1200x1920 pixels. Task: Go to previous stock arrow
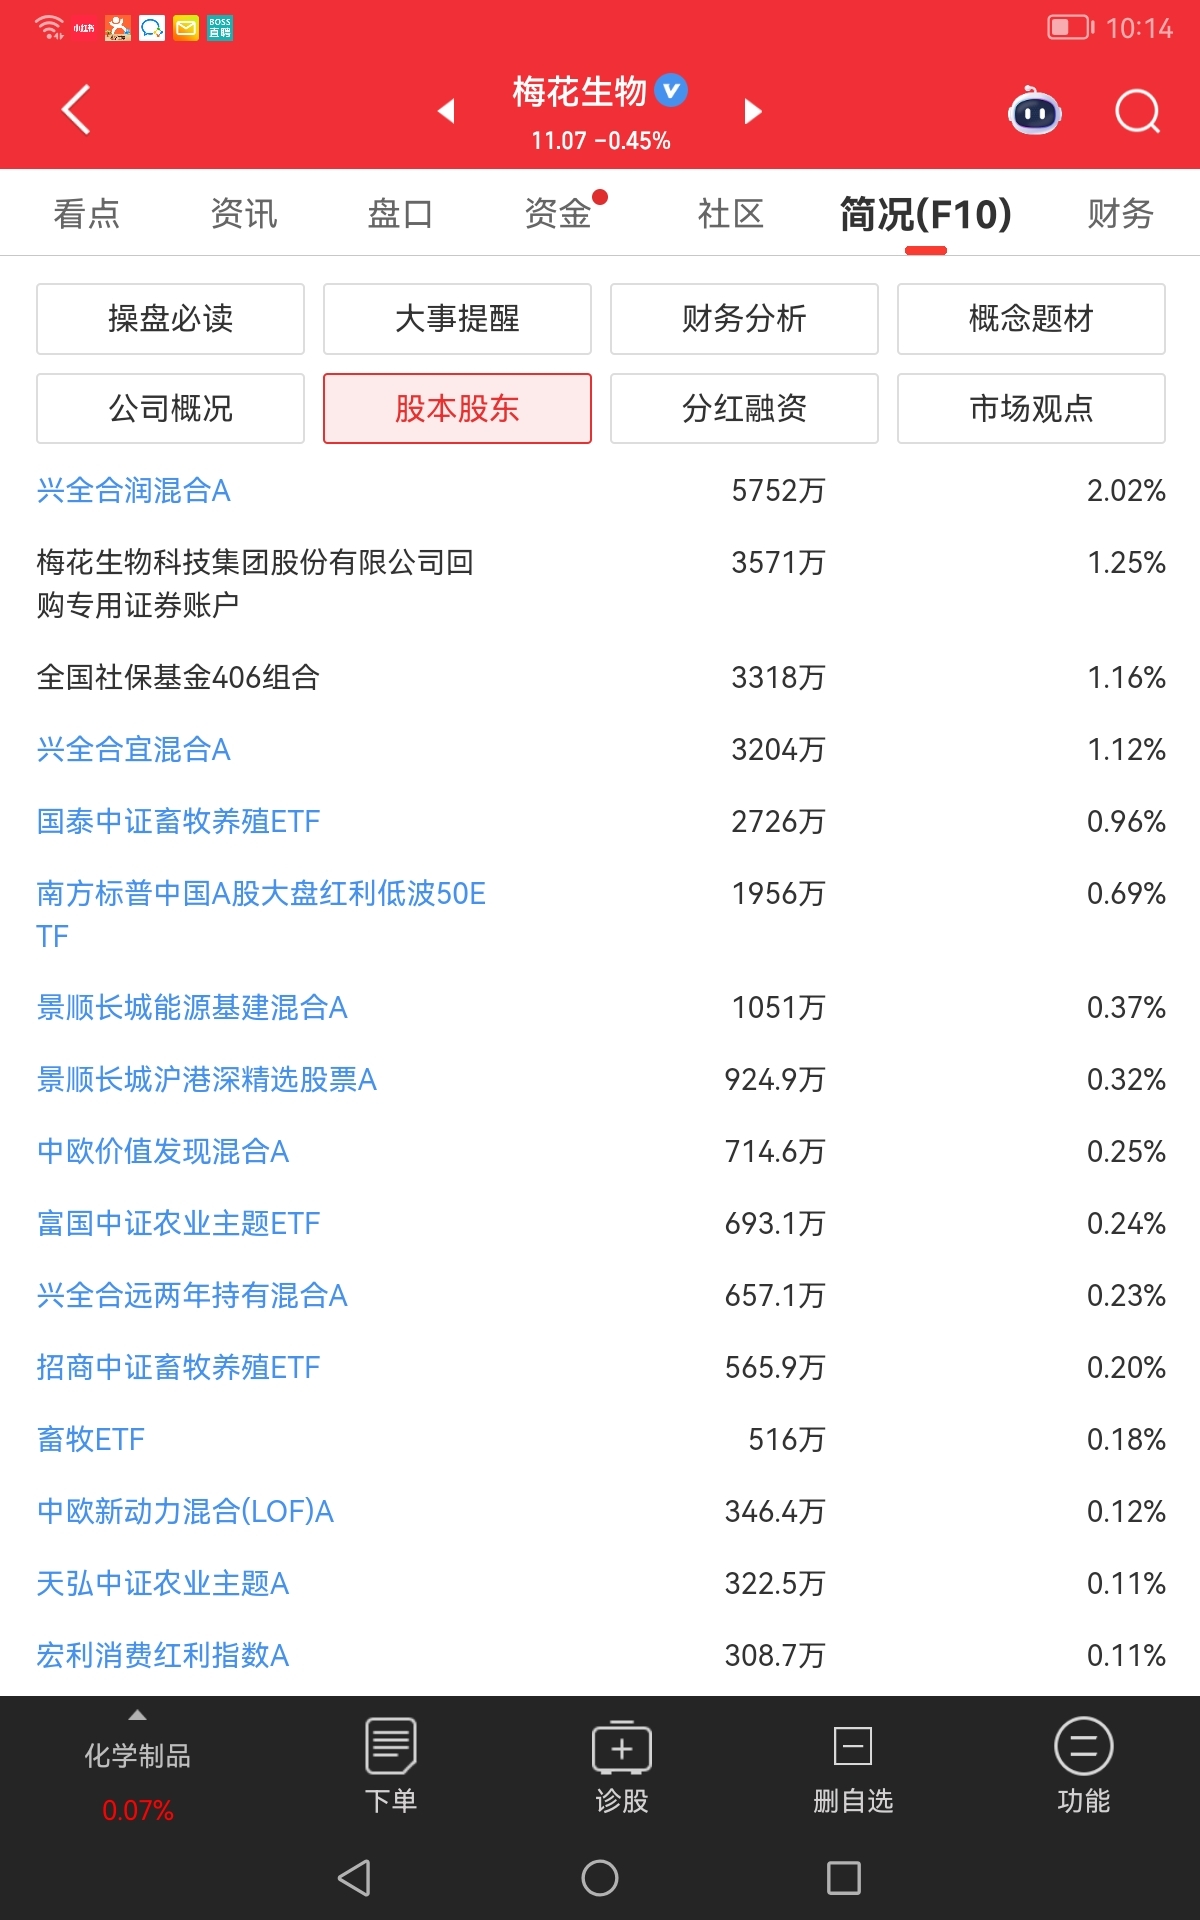coord(447,111)
